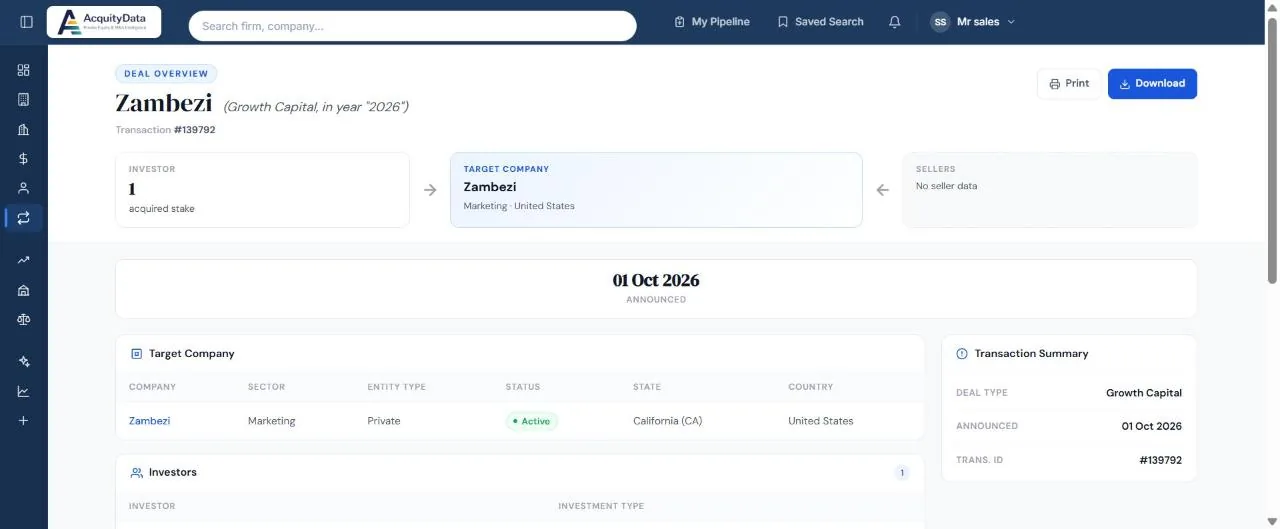
Task: Click the California (CA) state cell
Action: tap(668, 421)
